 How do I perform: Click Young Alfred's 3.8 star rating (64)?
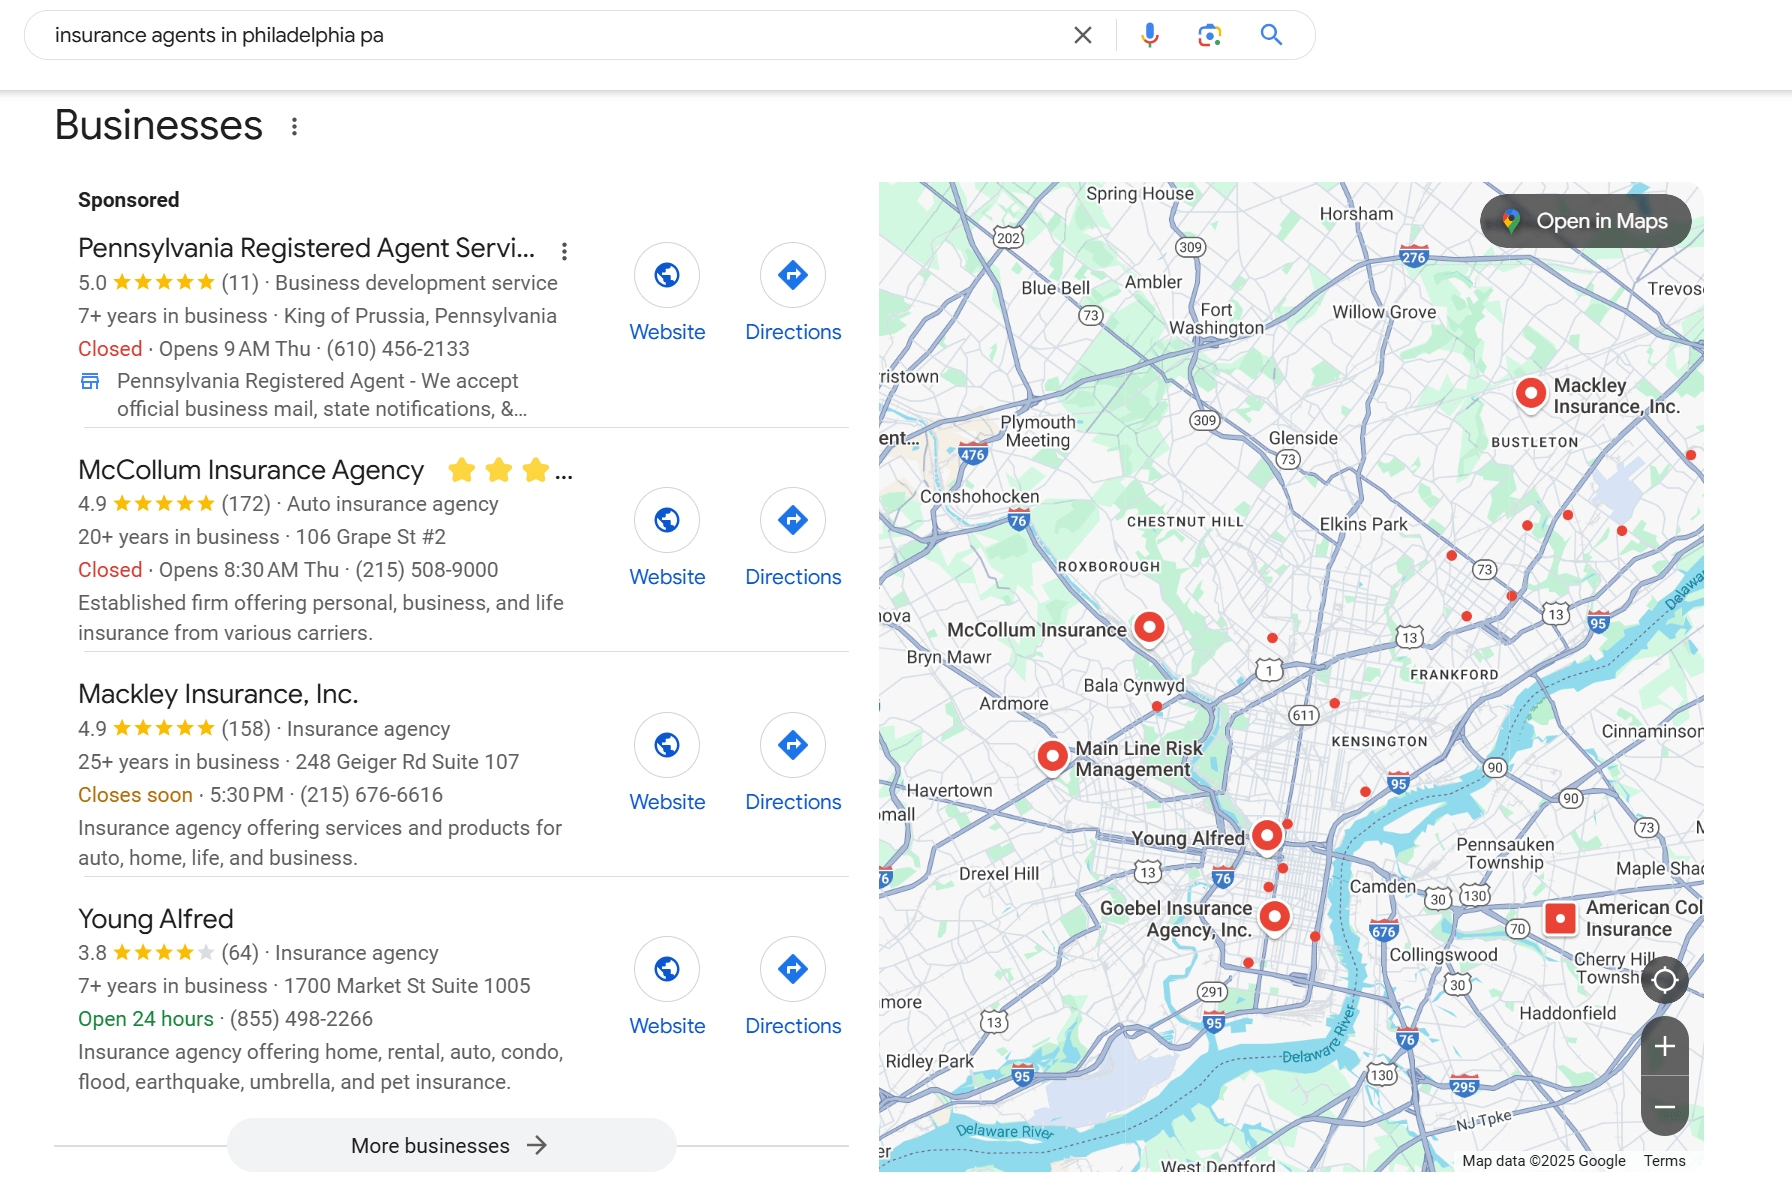(168, 953)
